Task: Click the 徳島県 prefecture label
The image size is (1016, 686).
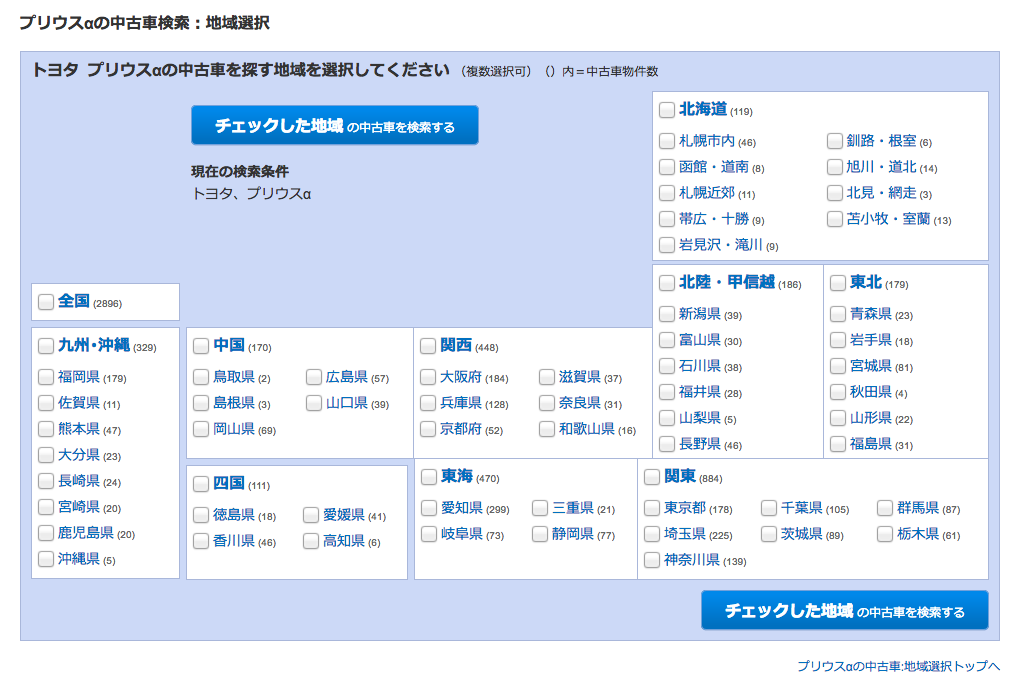Action: (x=234, y=515)
